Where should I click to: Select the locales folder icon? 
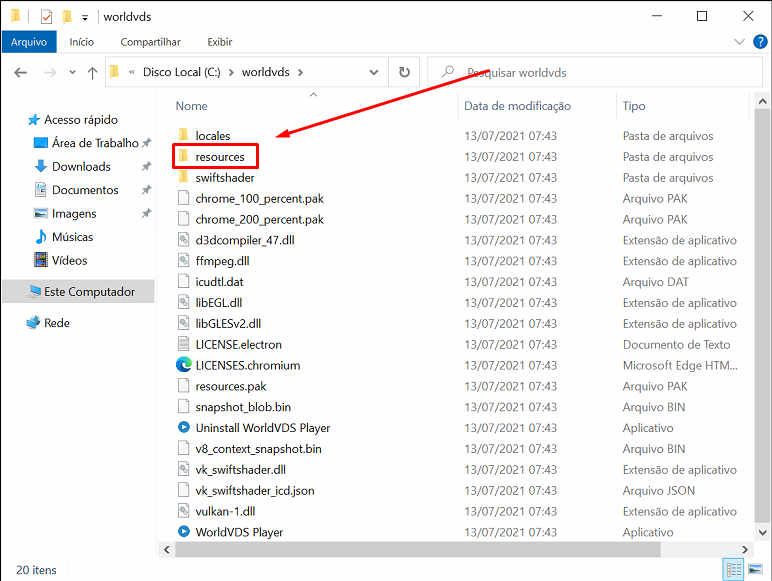point(184,135)
